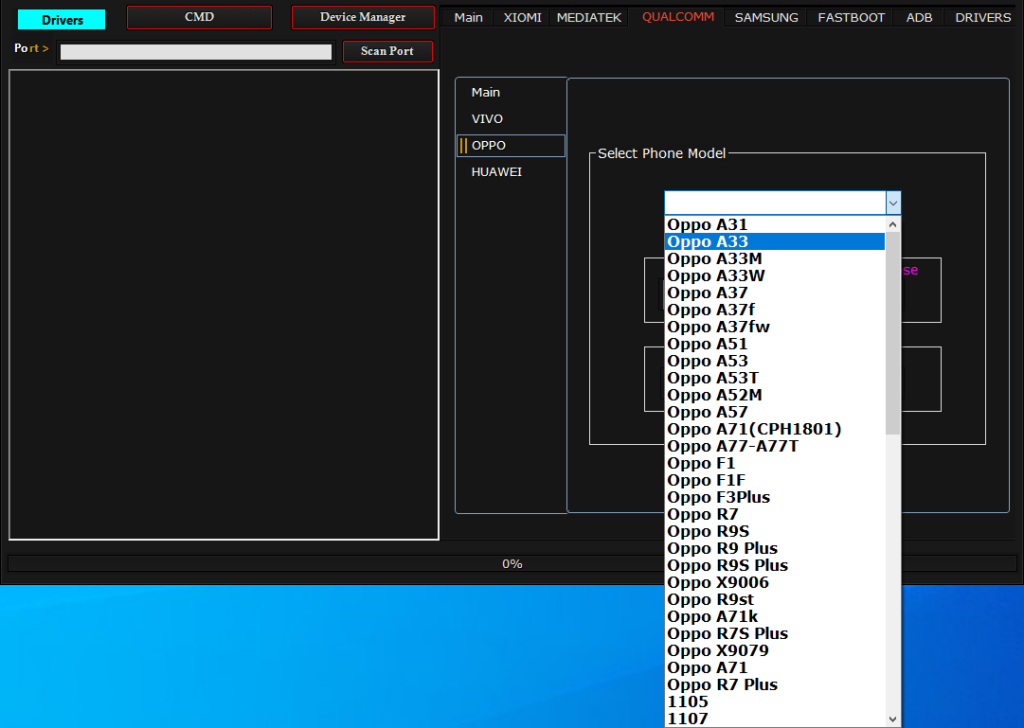Choose Oppo A71k from the list
1024x728 pixels.
(775, 616)
